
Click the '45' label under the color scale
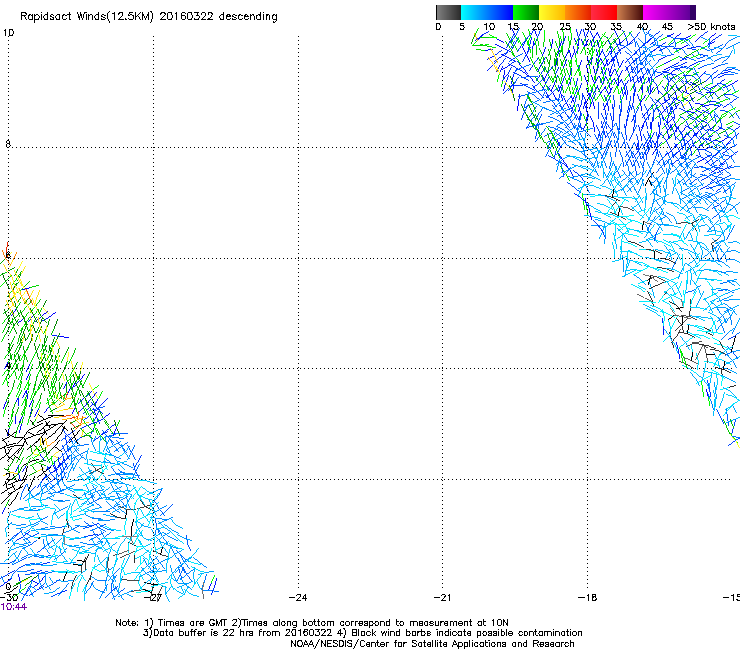pos(667,26)
